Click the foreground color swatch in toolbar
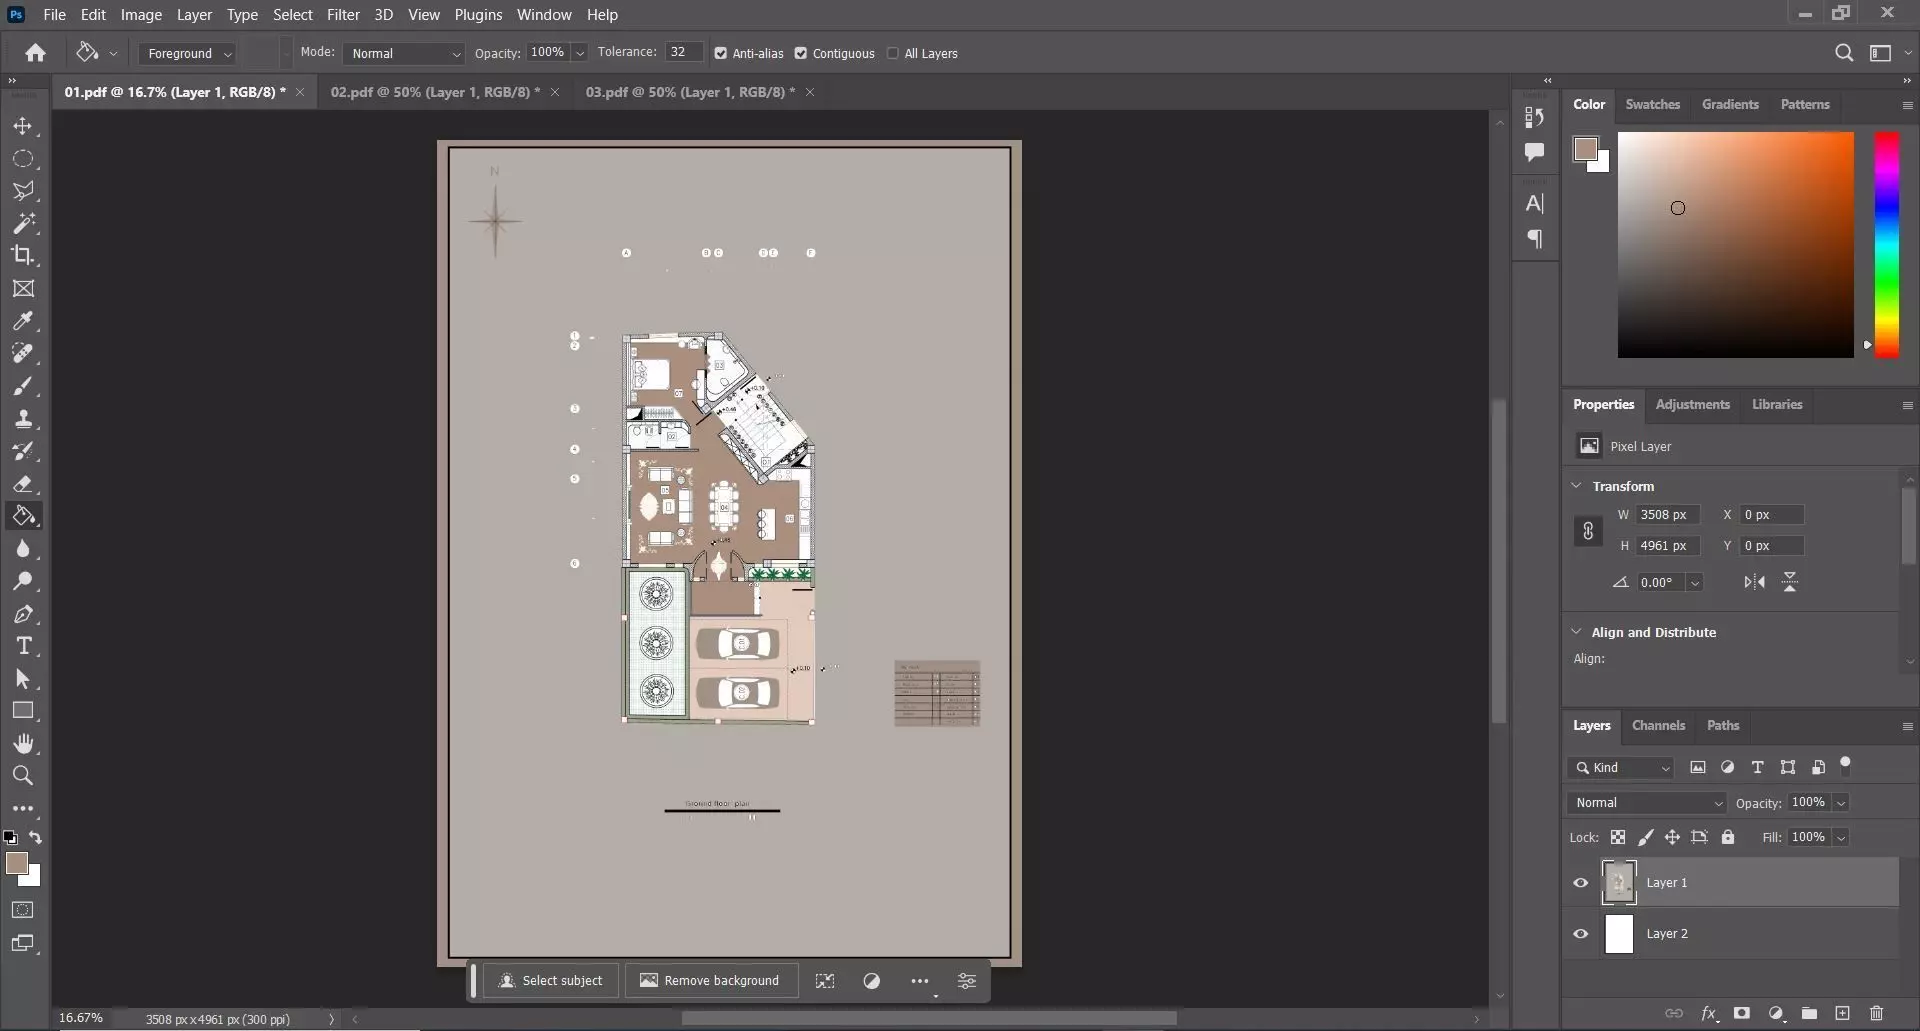The image size is (1920, 1031). (x=17, y=864)
